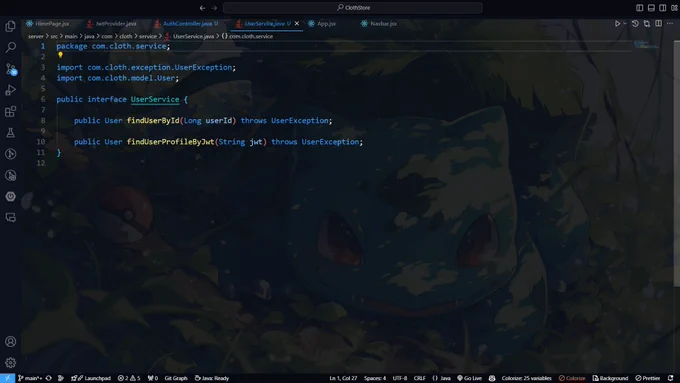Open the Accounts menu in activity bar
This screenshot has height=383, width=680.
coord(10,341)
